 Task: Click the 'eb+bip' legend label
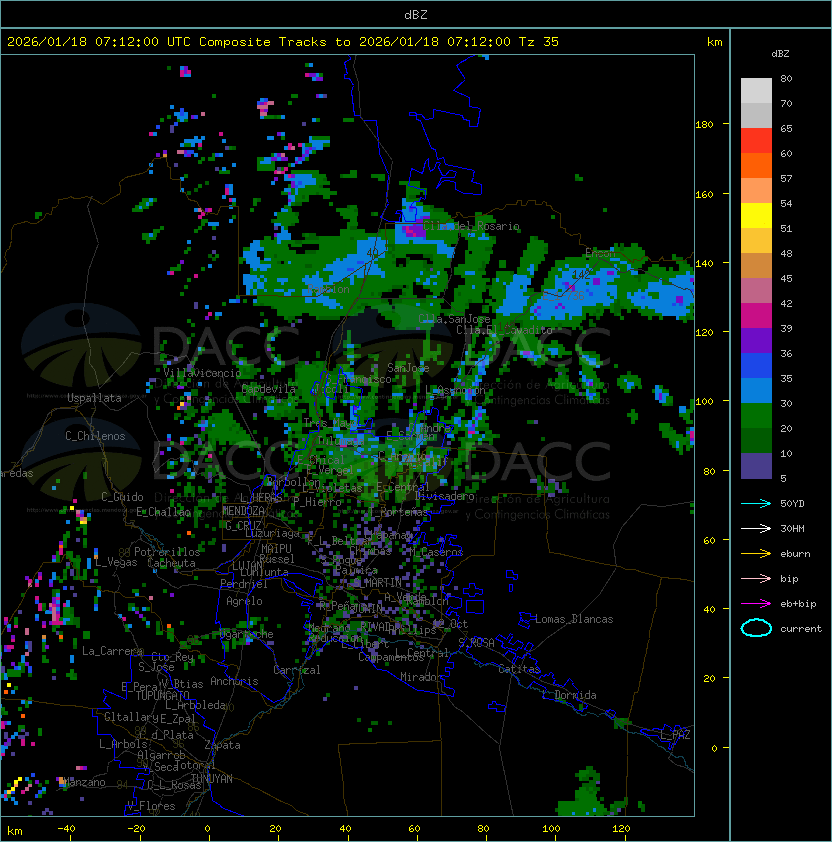click(x=798, y=604)
